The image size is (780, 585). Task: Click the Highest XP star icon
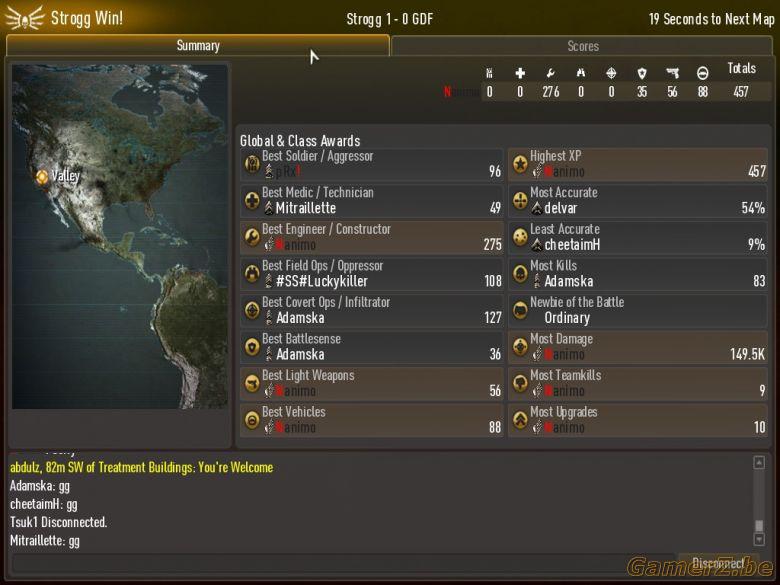pos(520,164)
